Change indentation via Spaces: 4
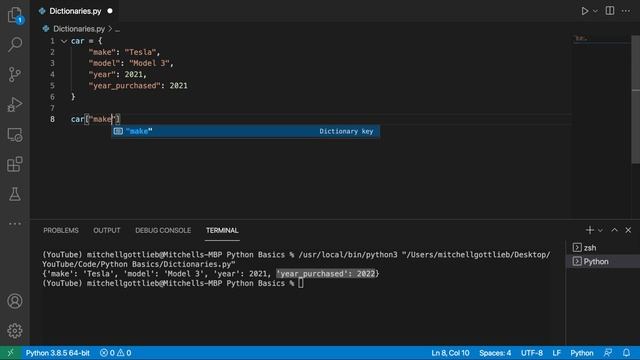The height and width of the screenshot is (360, 640). (495, 353)
